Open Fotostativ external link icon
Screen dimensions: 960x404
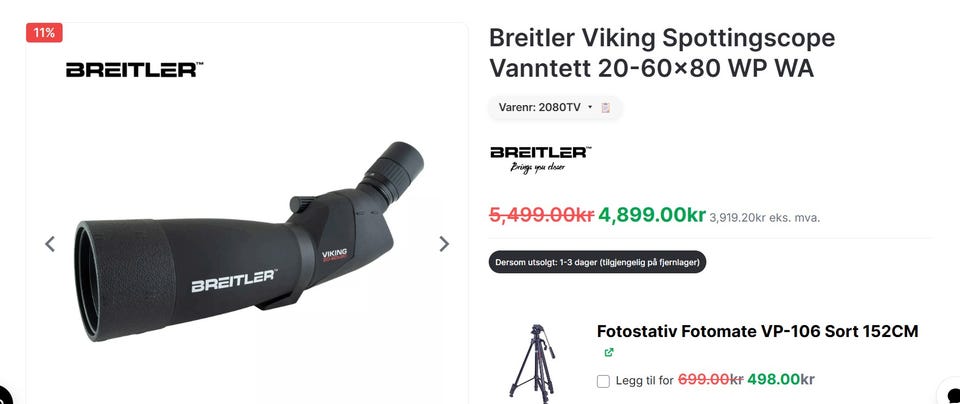tap(609, 352)
